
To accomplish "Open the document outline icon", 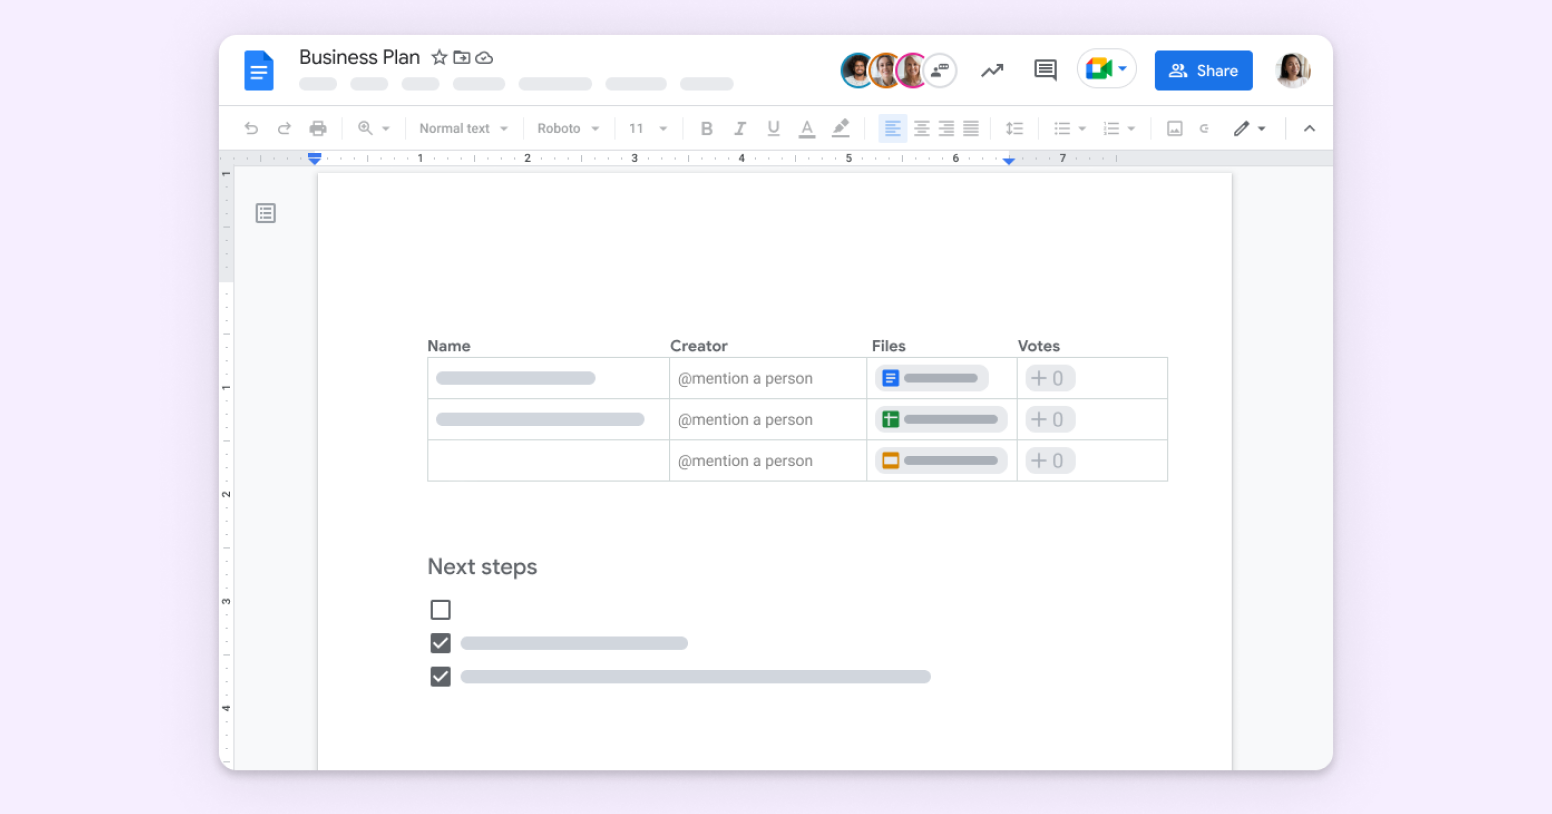I will 265,212.
